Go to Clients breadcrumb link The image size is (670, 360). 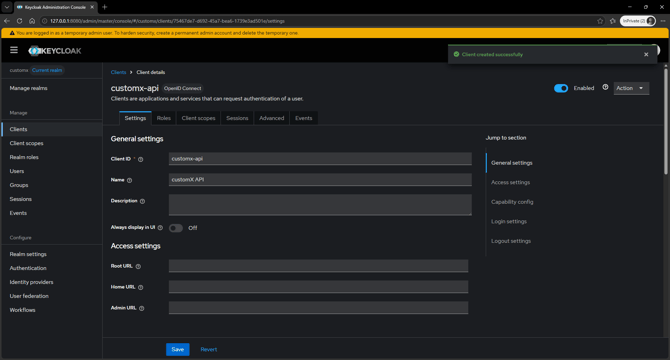pyautogui.click(x=118, y=72)
